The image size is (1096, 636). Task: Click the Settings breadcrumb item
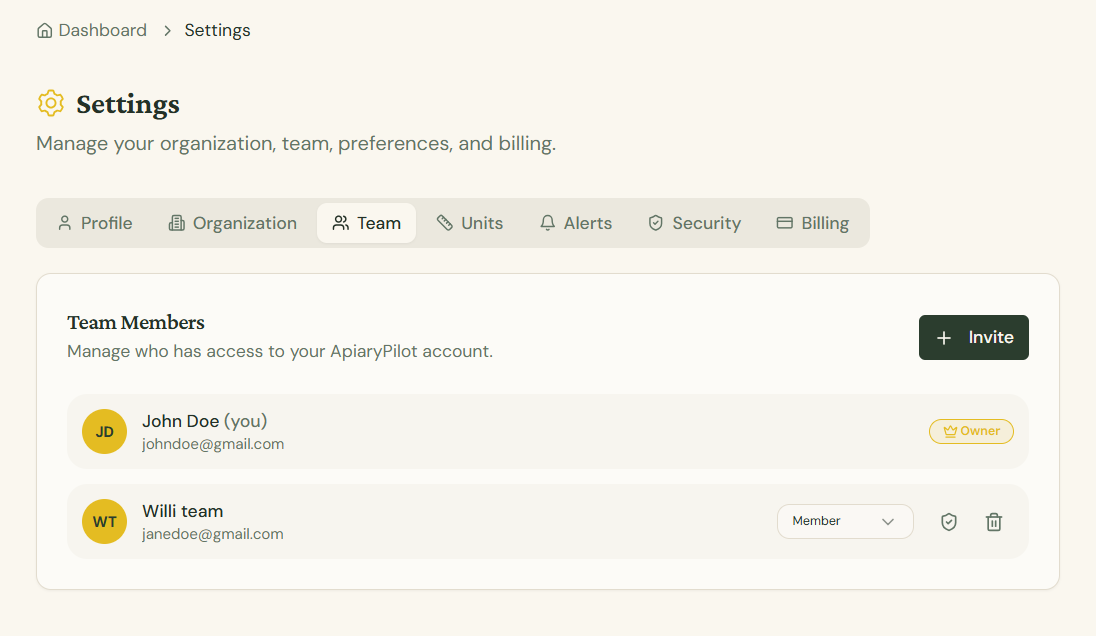[x=217, y=31]
